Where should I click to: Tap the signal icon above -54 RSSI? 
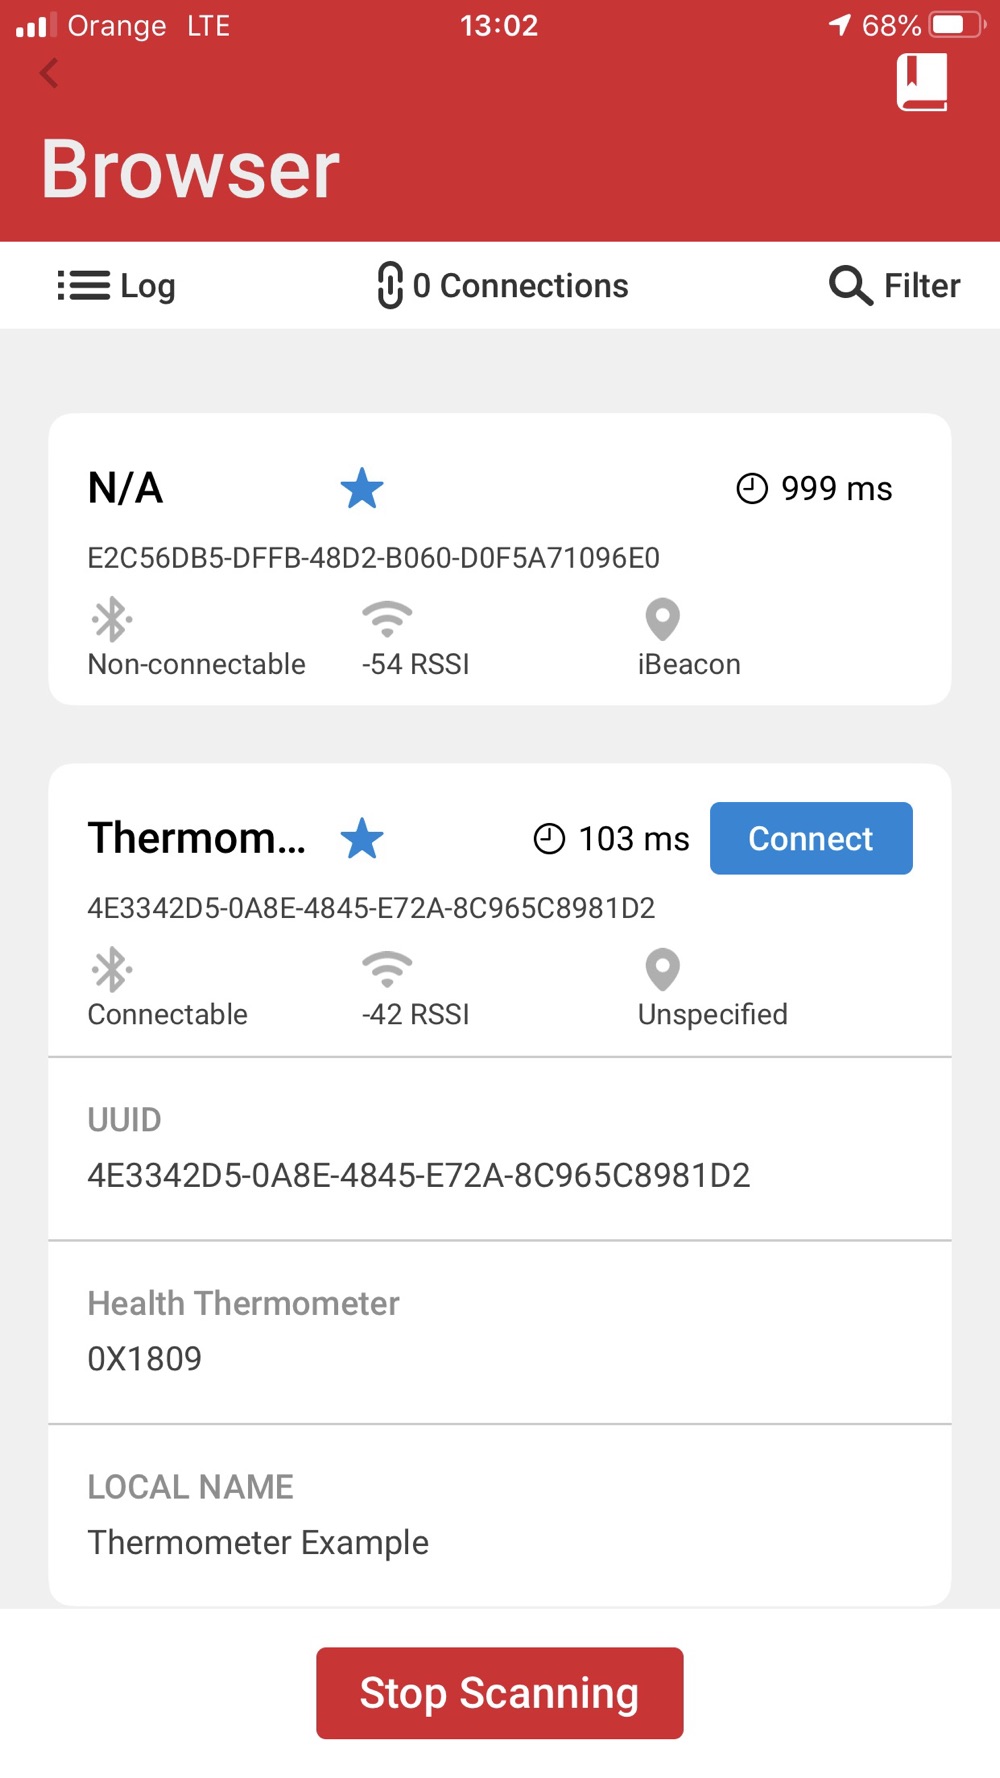pyautogui.click(x=387, y=619)
